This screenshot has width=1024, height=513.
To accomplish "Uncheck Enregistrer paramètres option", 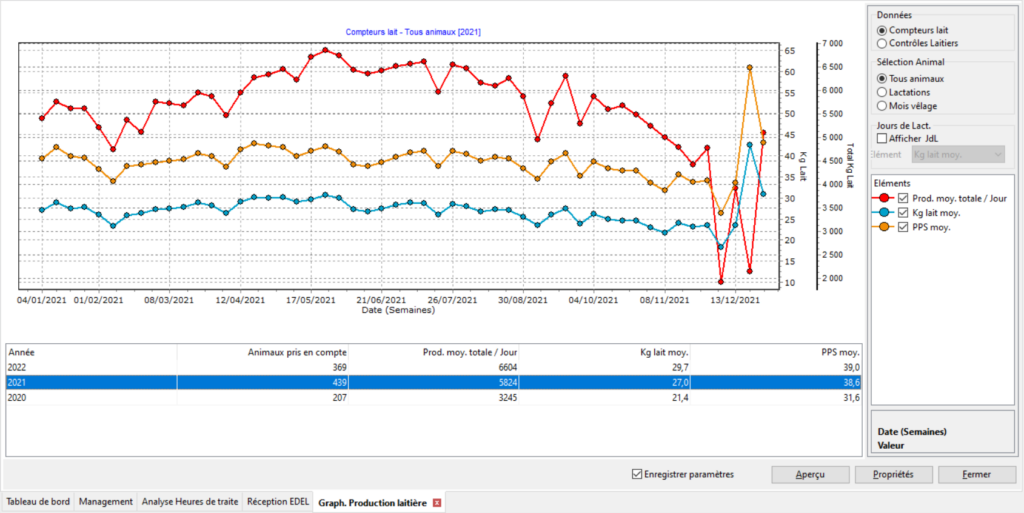I will [x=638, y=474].
